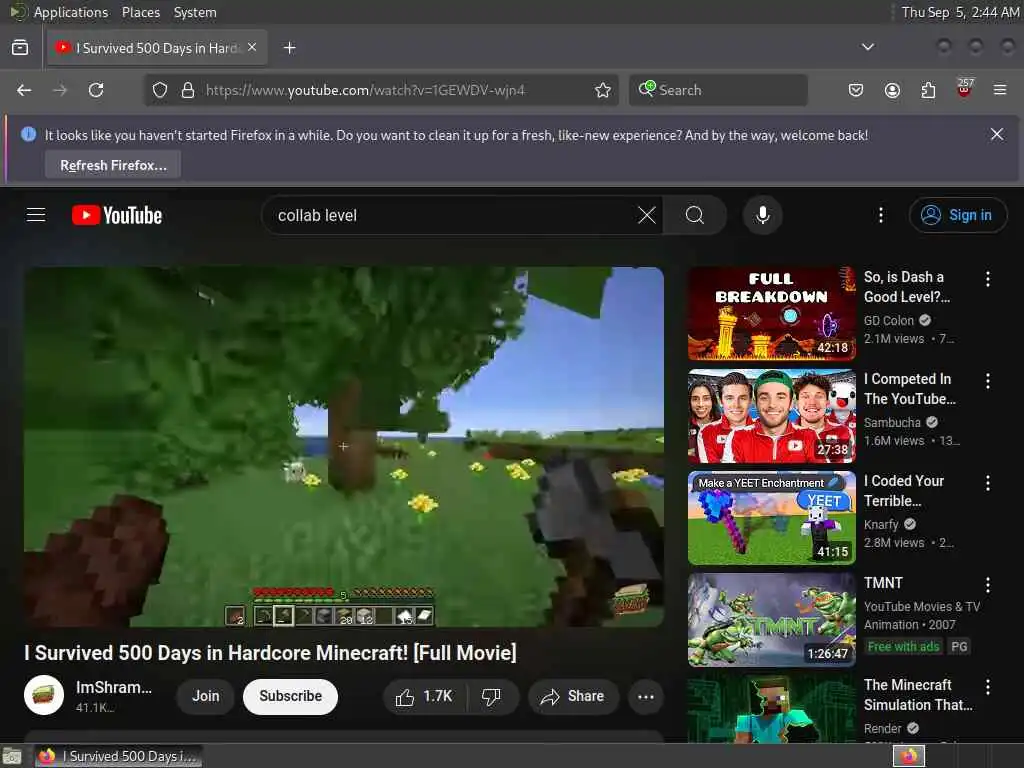This screenshot has height=768, width=1024.
Task: Click the Free with ads badge
Action: coord(903,647)
